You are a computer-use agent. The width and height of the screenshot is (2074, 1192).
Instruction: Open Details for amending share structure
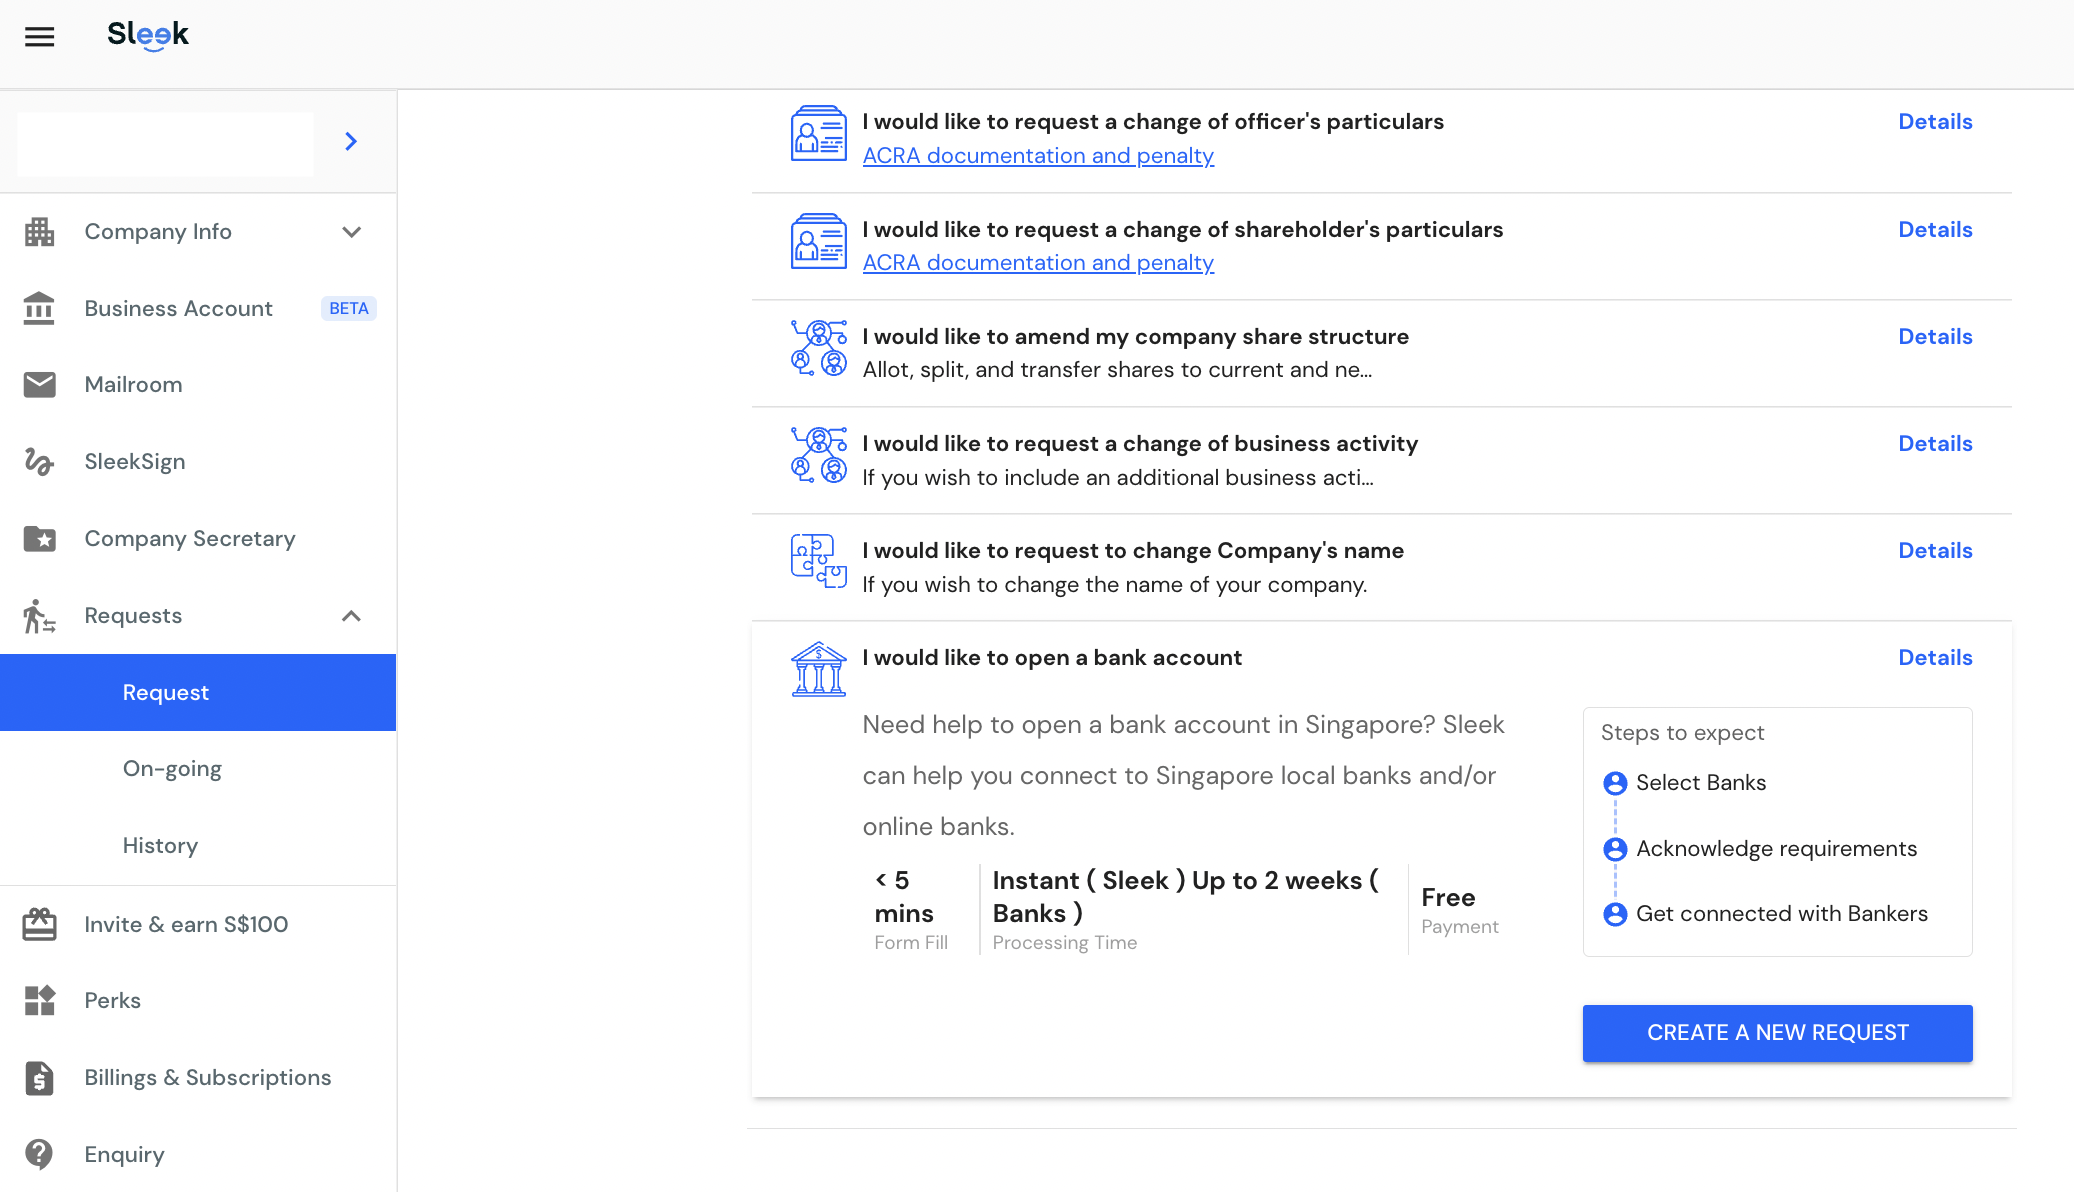[1935, 336]
